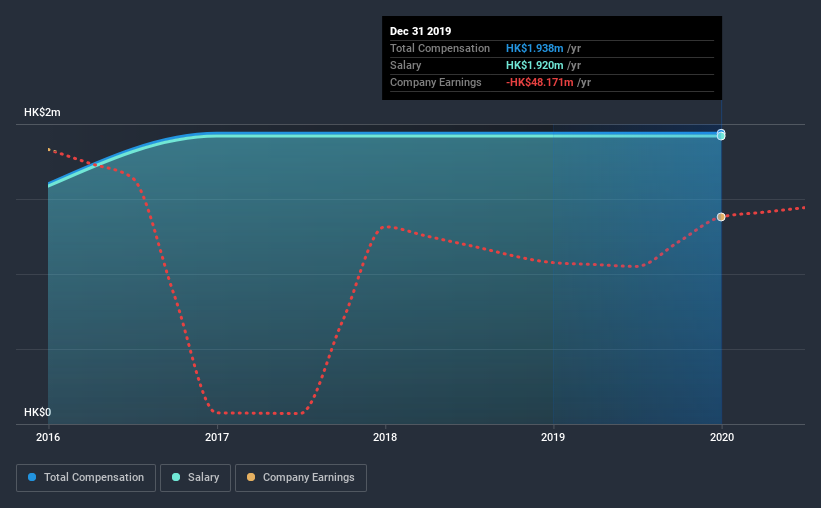Click the 2016 x-axis label
This screenshot has height=508, width=821.
click(x=48, y=437)
